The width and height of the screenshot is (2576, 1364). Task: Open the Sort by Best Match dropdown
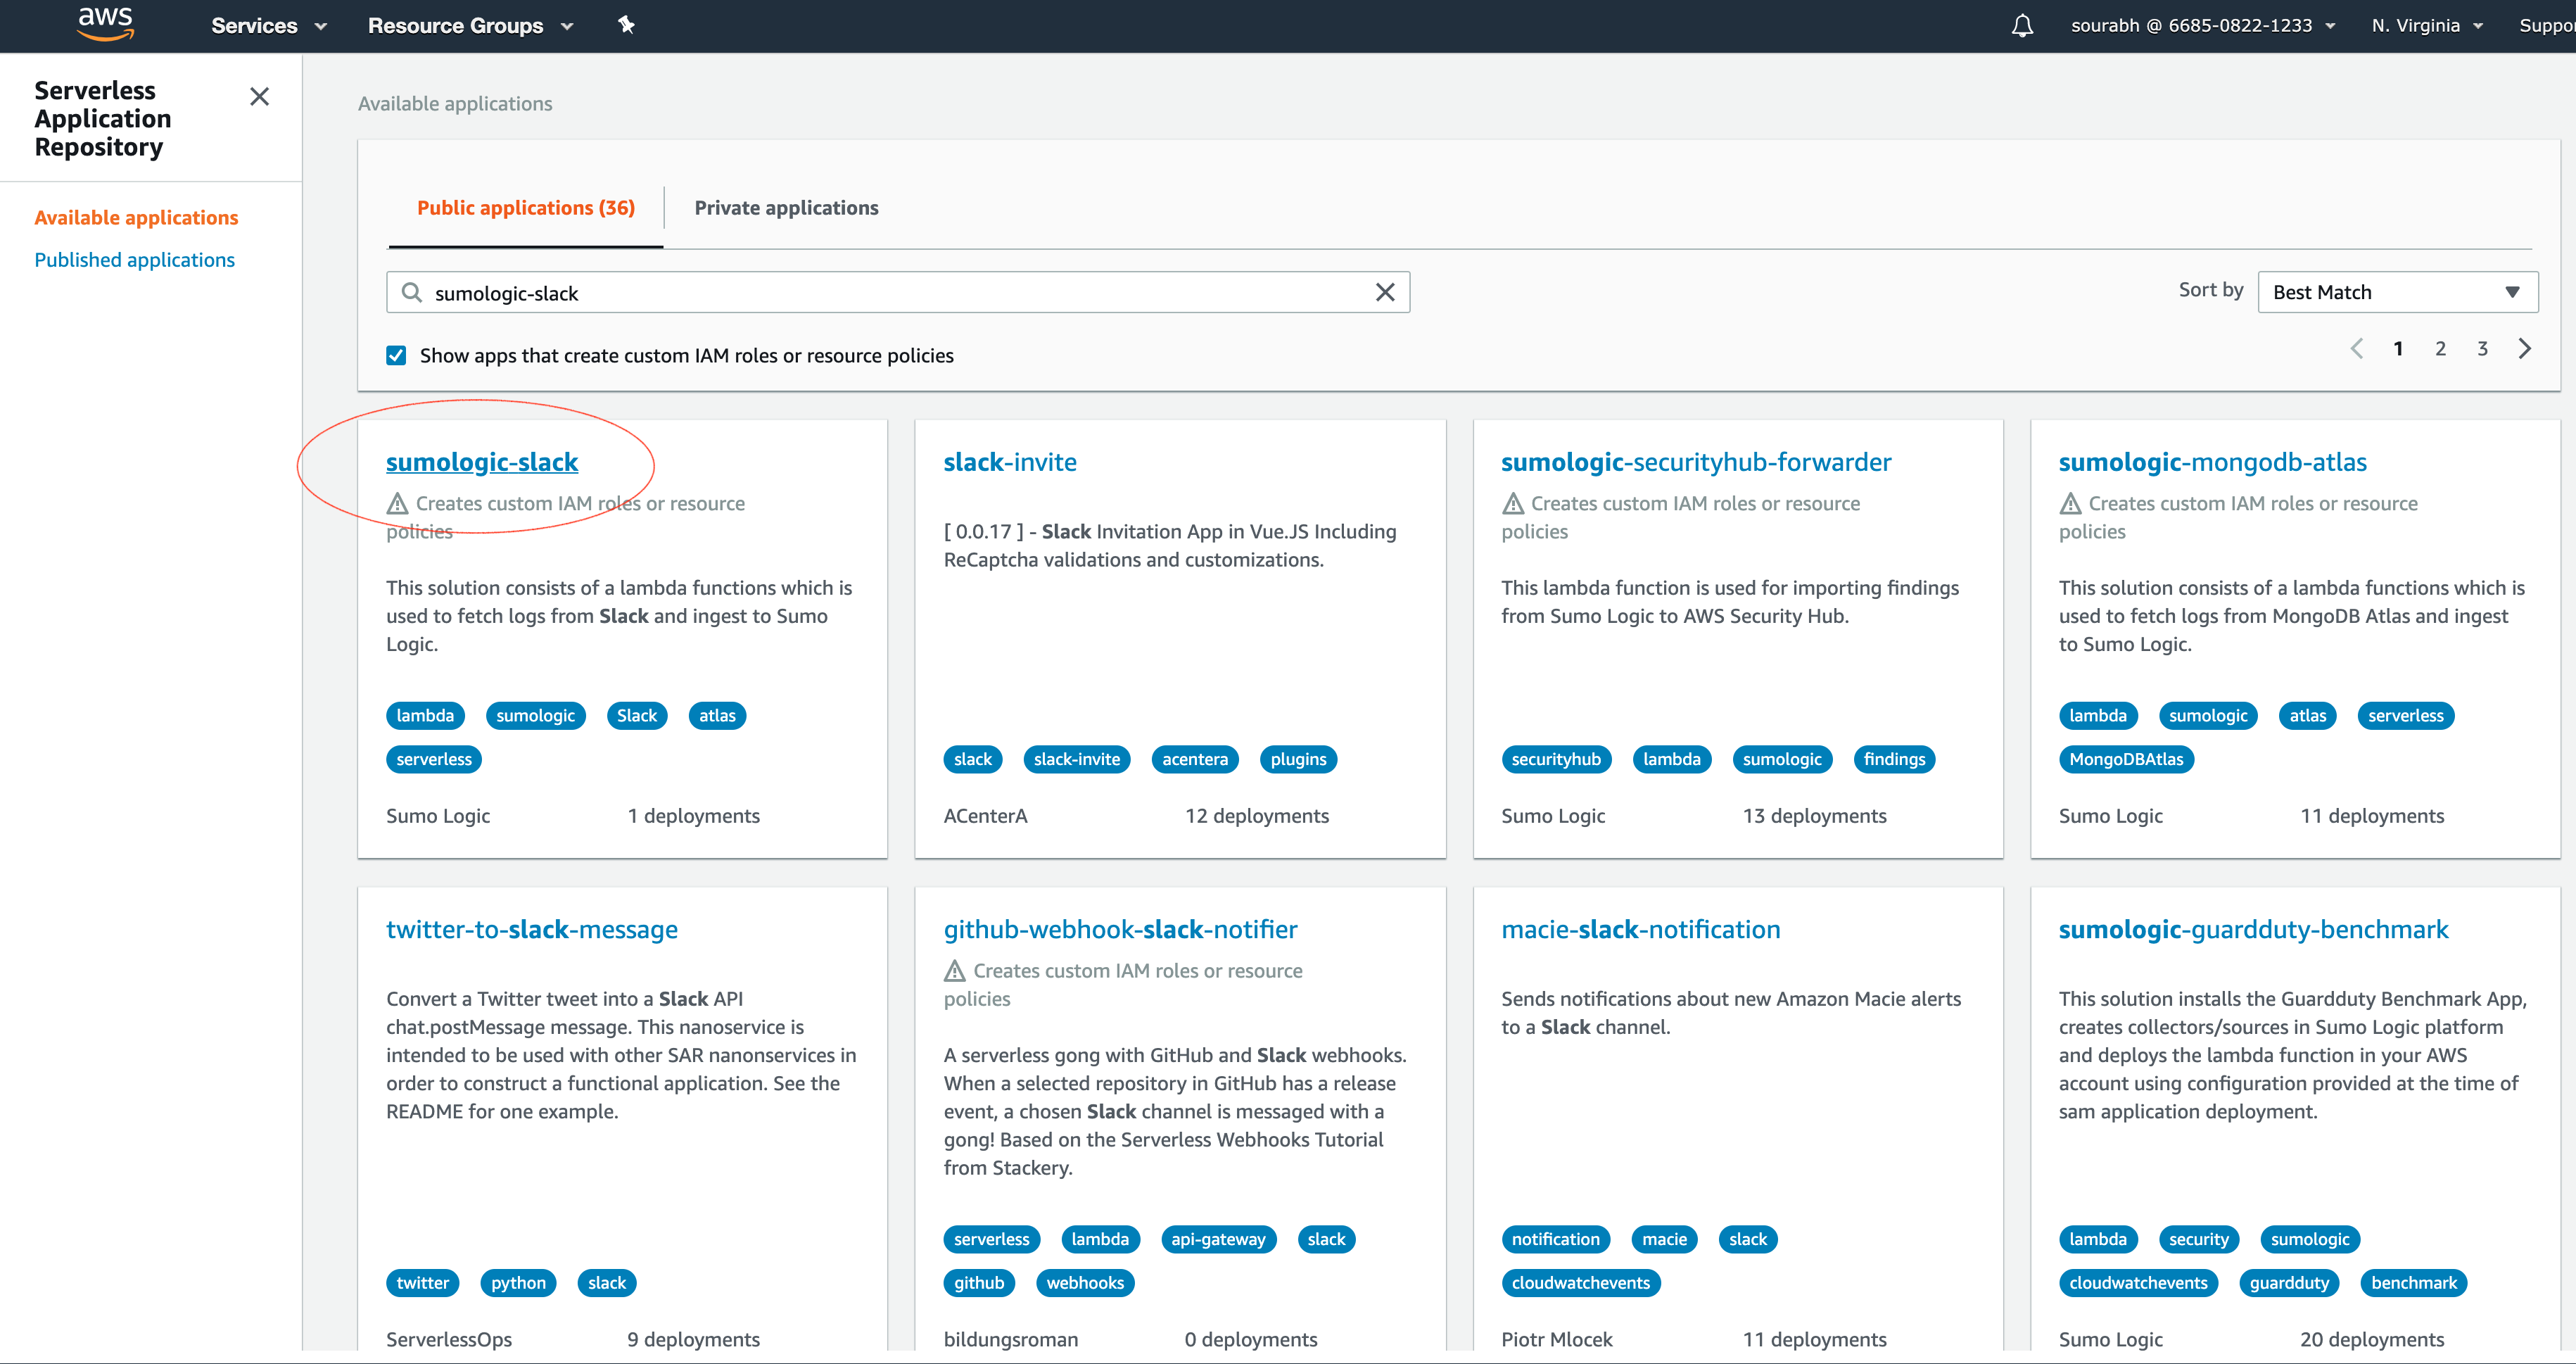[x=2396, y=292]
